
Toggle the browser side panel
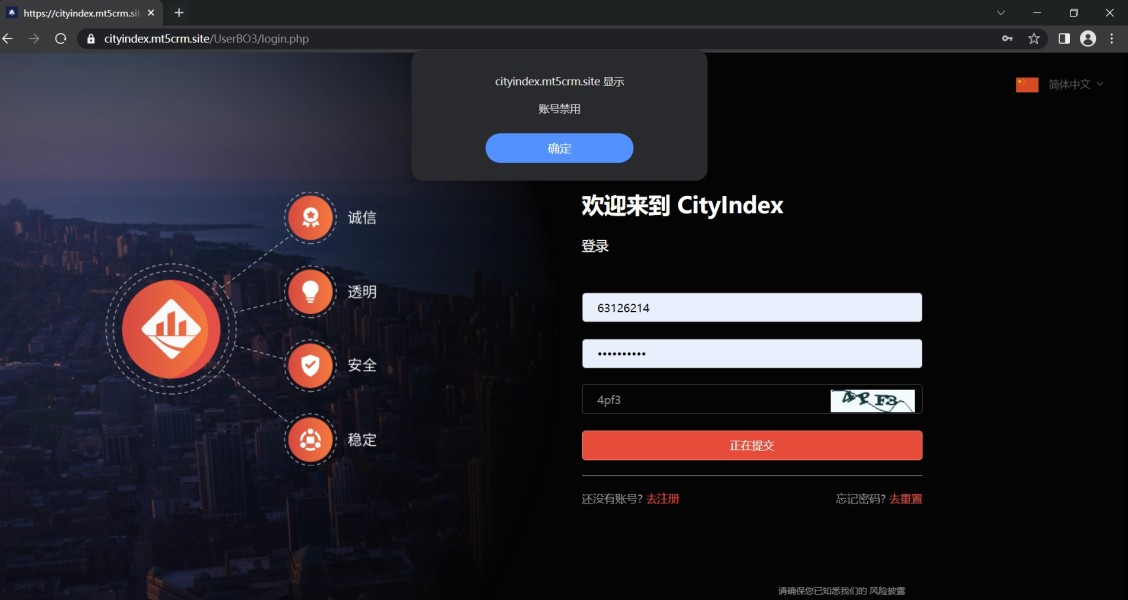(x=1064, y=39)
